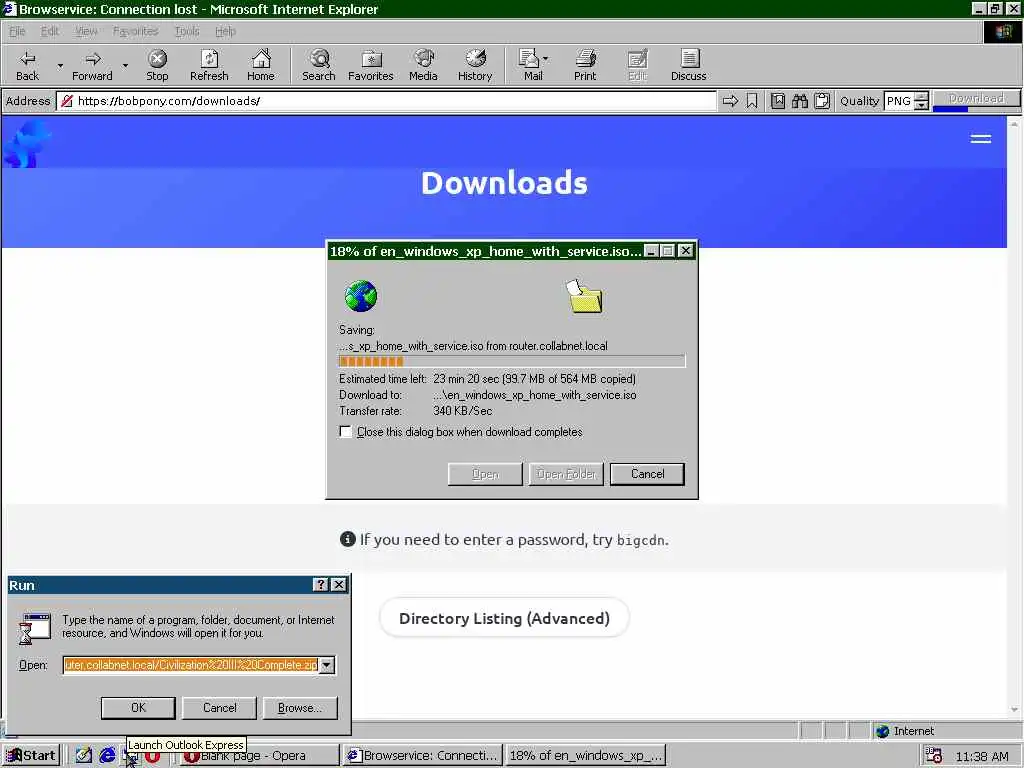Go to the Home page icon
1024x768 pixels.
[x=261, y=65]
